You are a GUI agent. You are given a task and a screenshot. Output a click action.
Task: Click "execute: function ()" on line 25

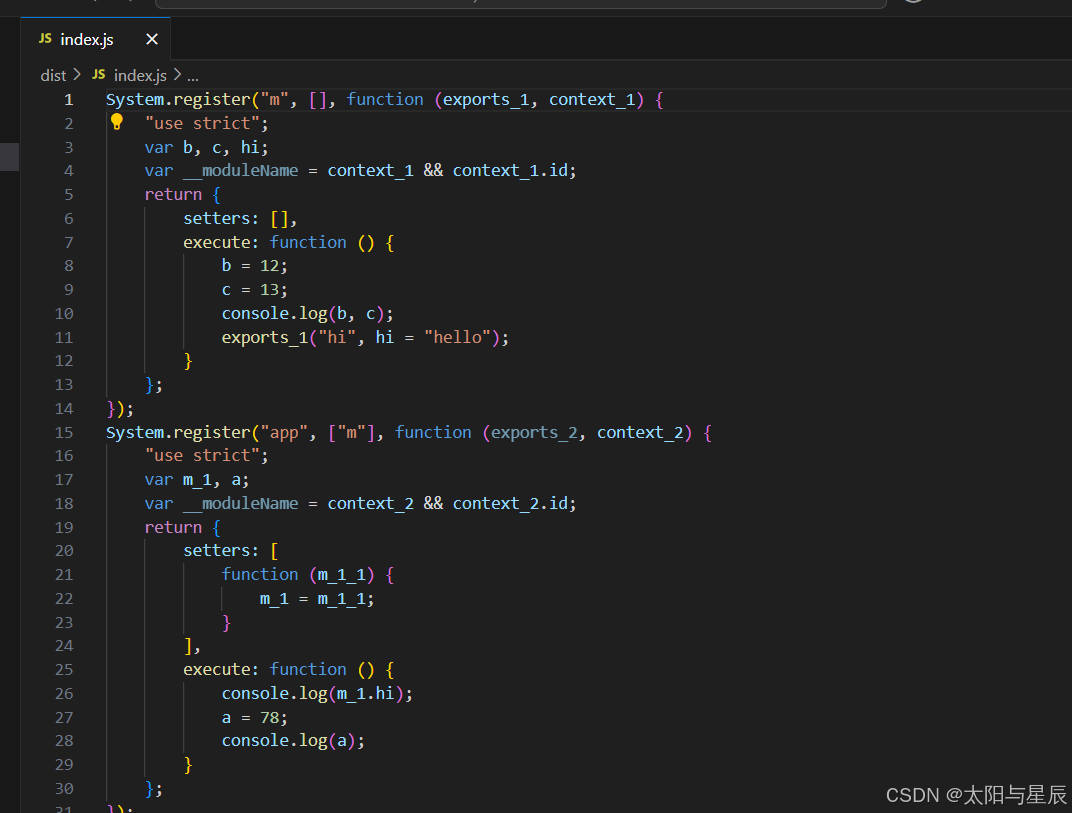[279, 670]
